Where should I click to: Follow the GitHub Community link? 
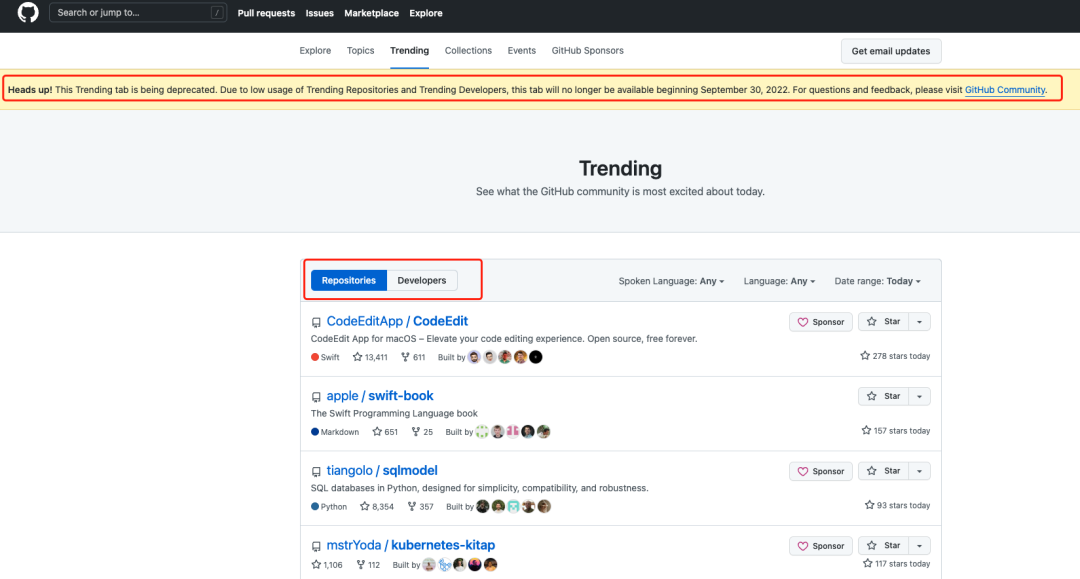pos(1005,90)
